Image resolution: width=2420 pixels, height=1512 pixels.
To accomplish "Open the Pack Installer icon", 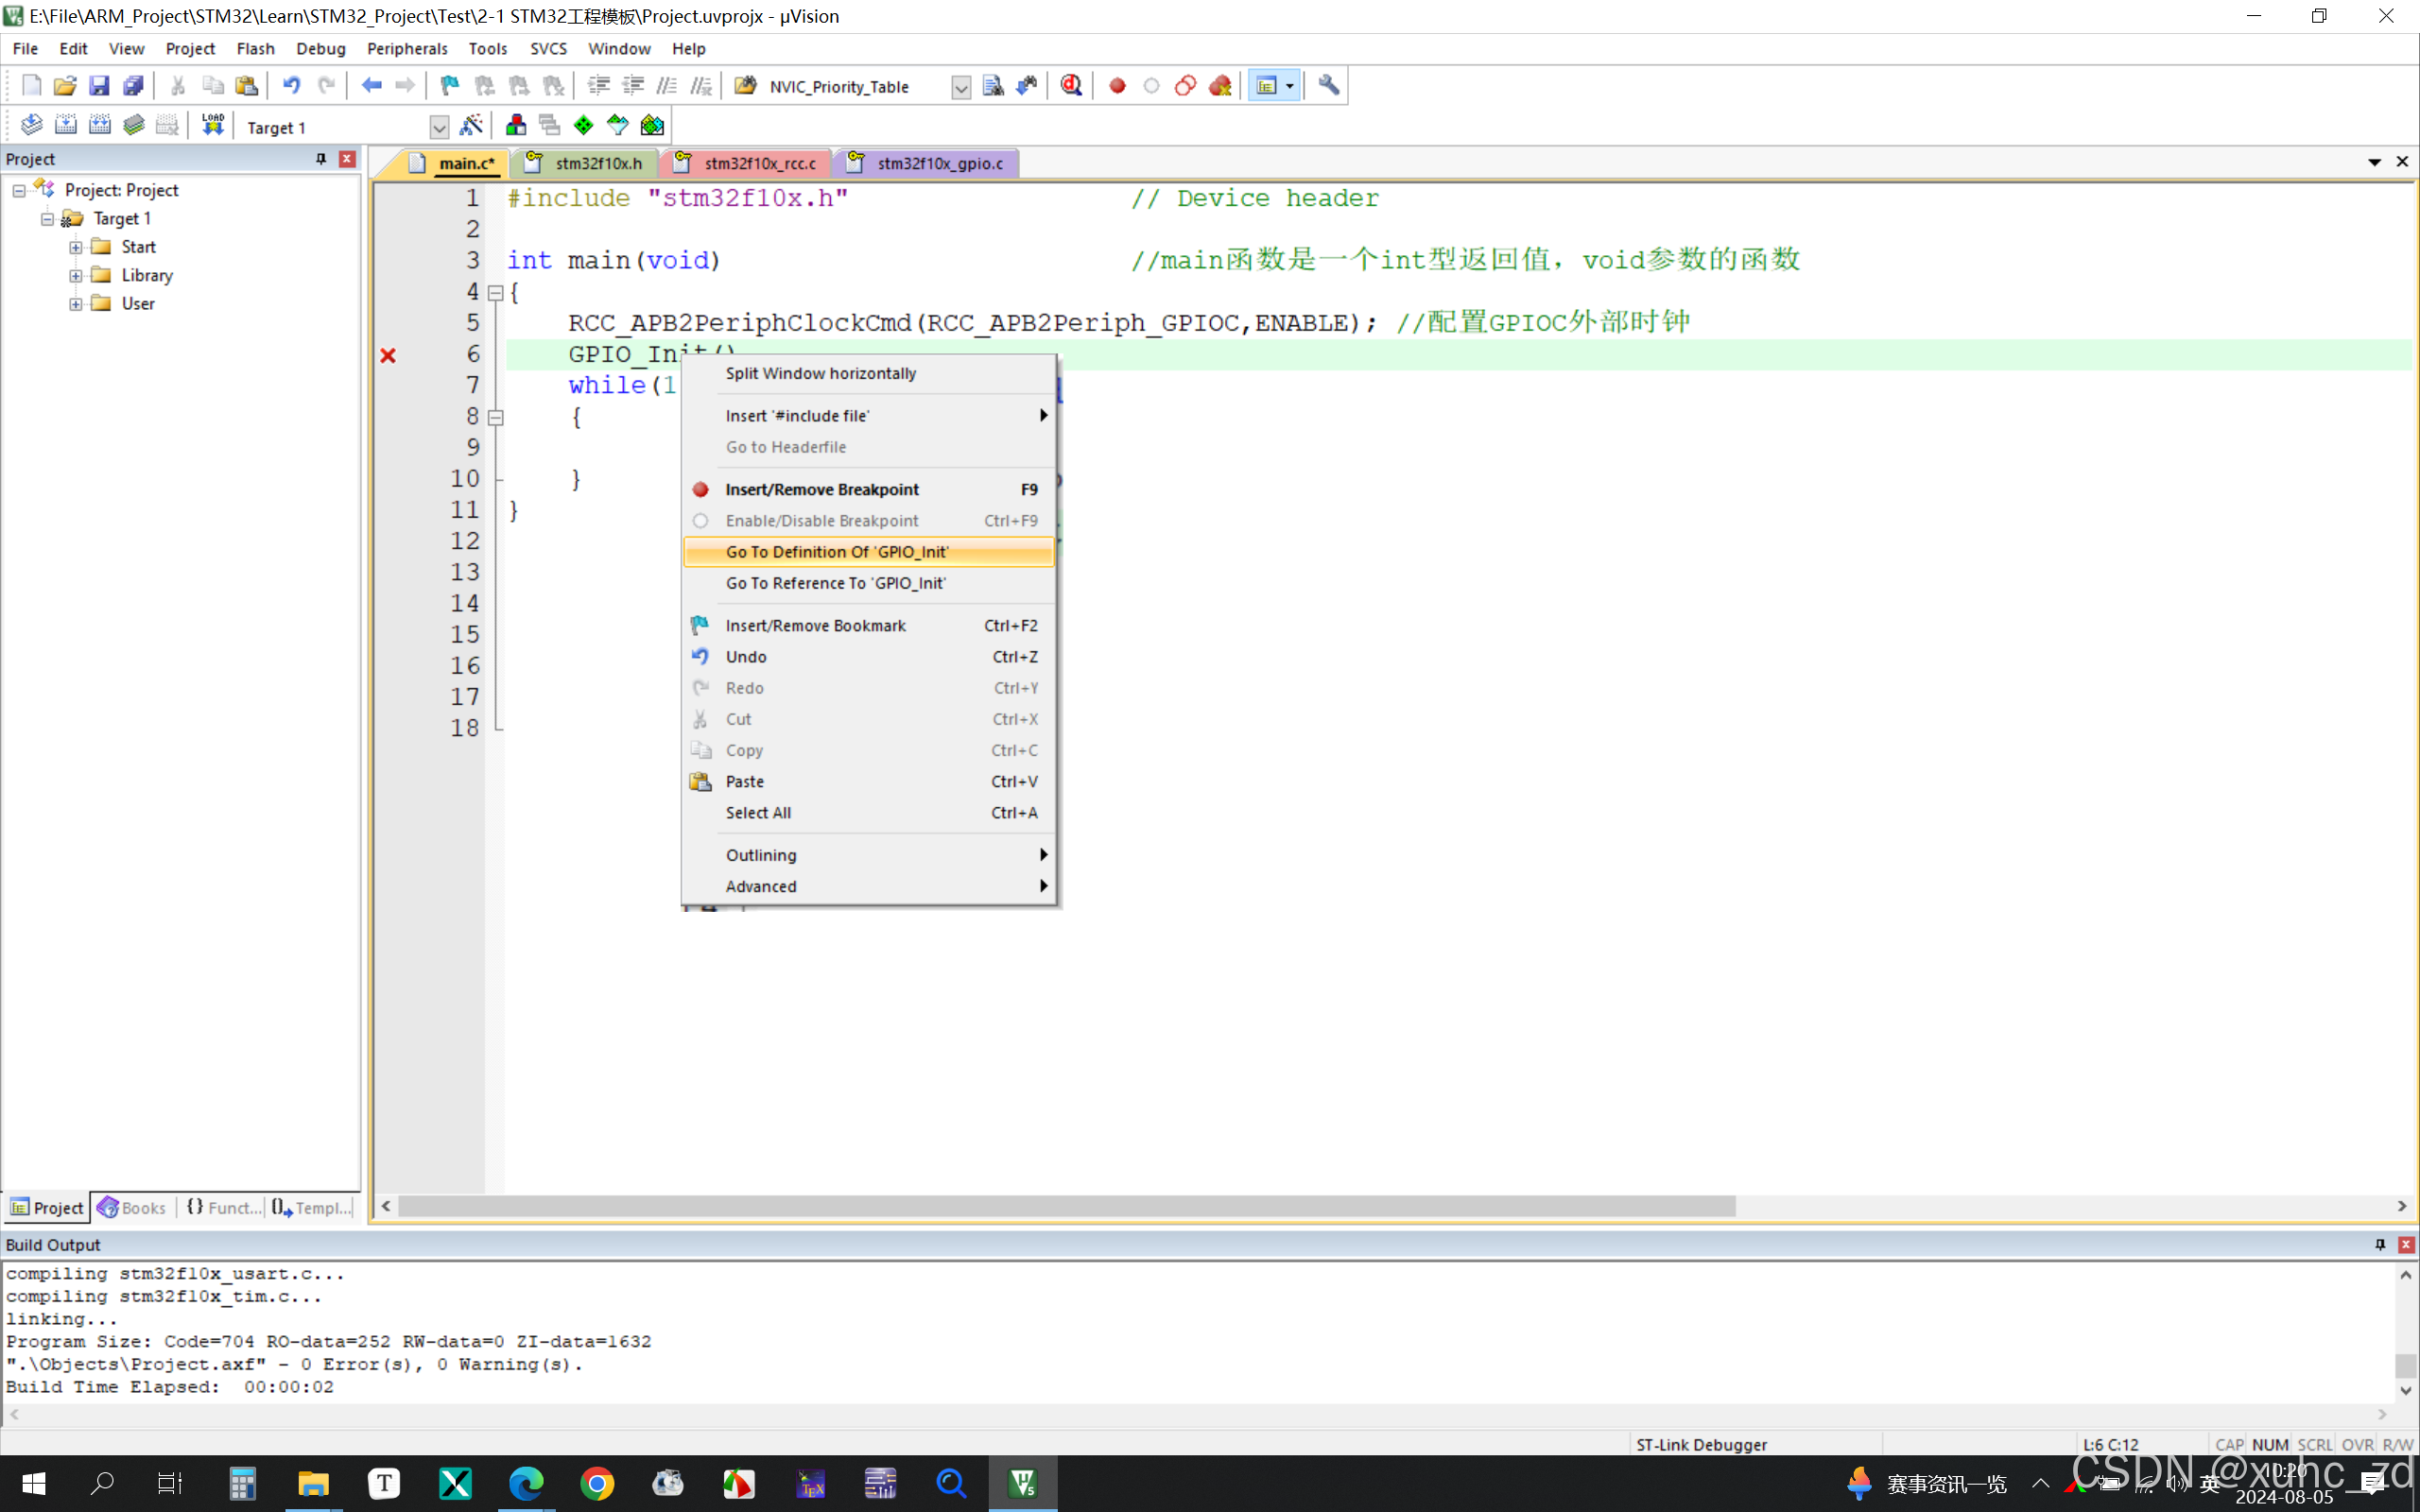I will click(x=652, y=125).
